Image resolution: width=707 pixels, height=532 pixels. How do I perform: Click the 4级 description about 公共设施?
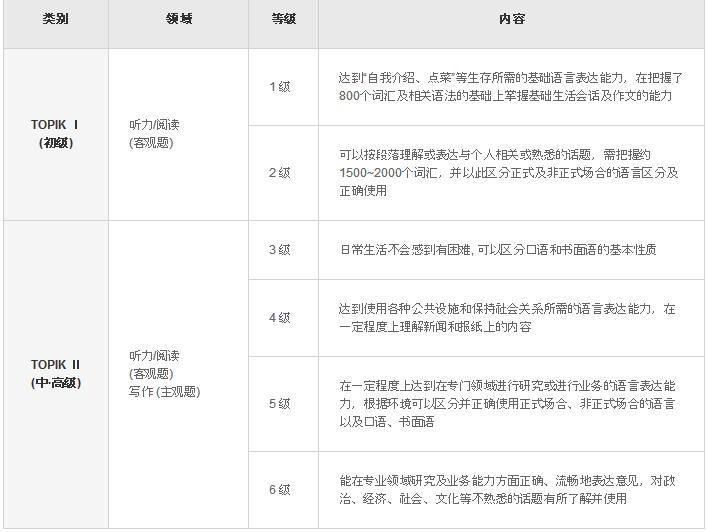pos(507,318)
